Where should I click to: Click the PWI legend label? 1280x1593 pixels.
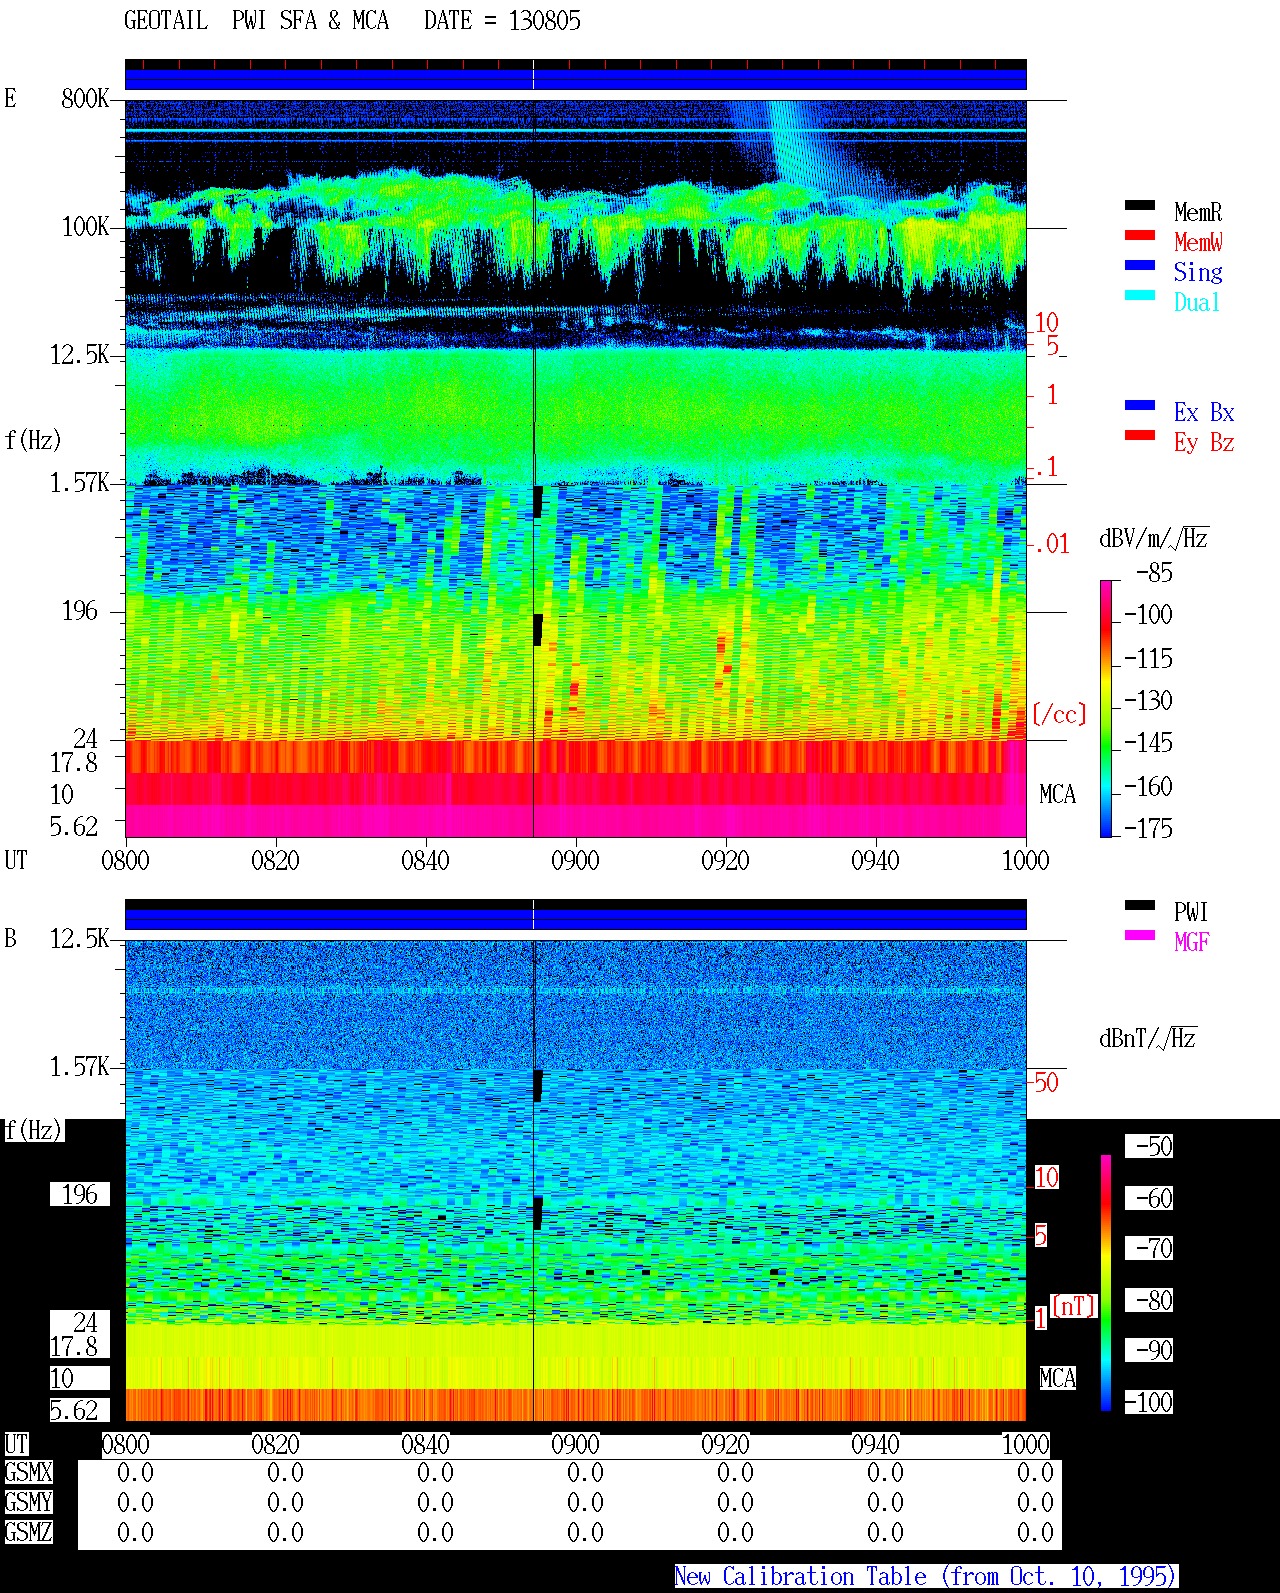1191,912
